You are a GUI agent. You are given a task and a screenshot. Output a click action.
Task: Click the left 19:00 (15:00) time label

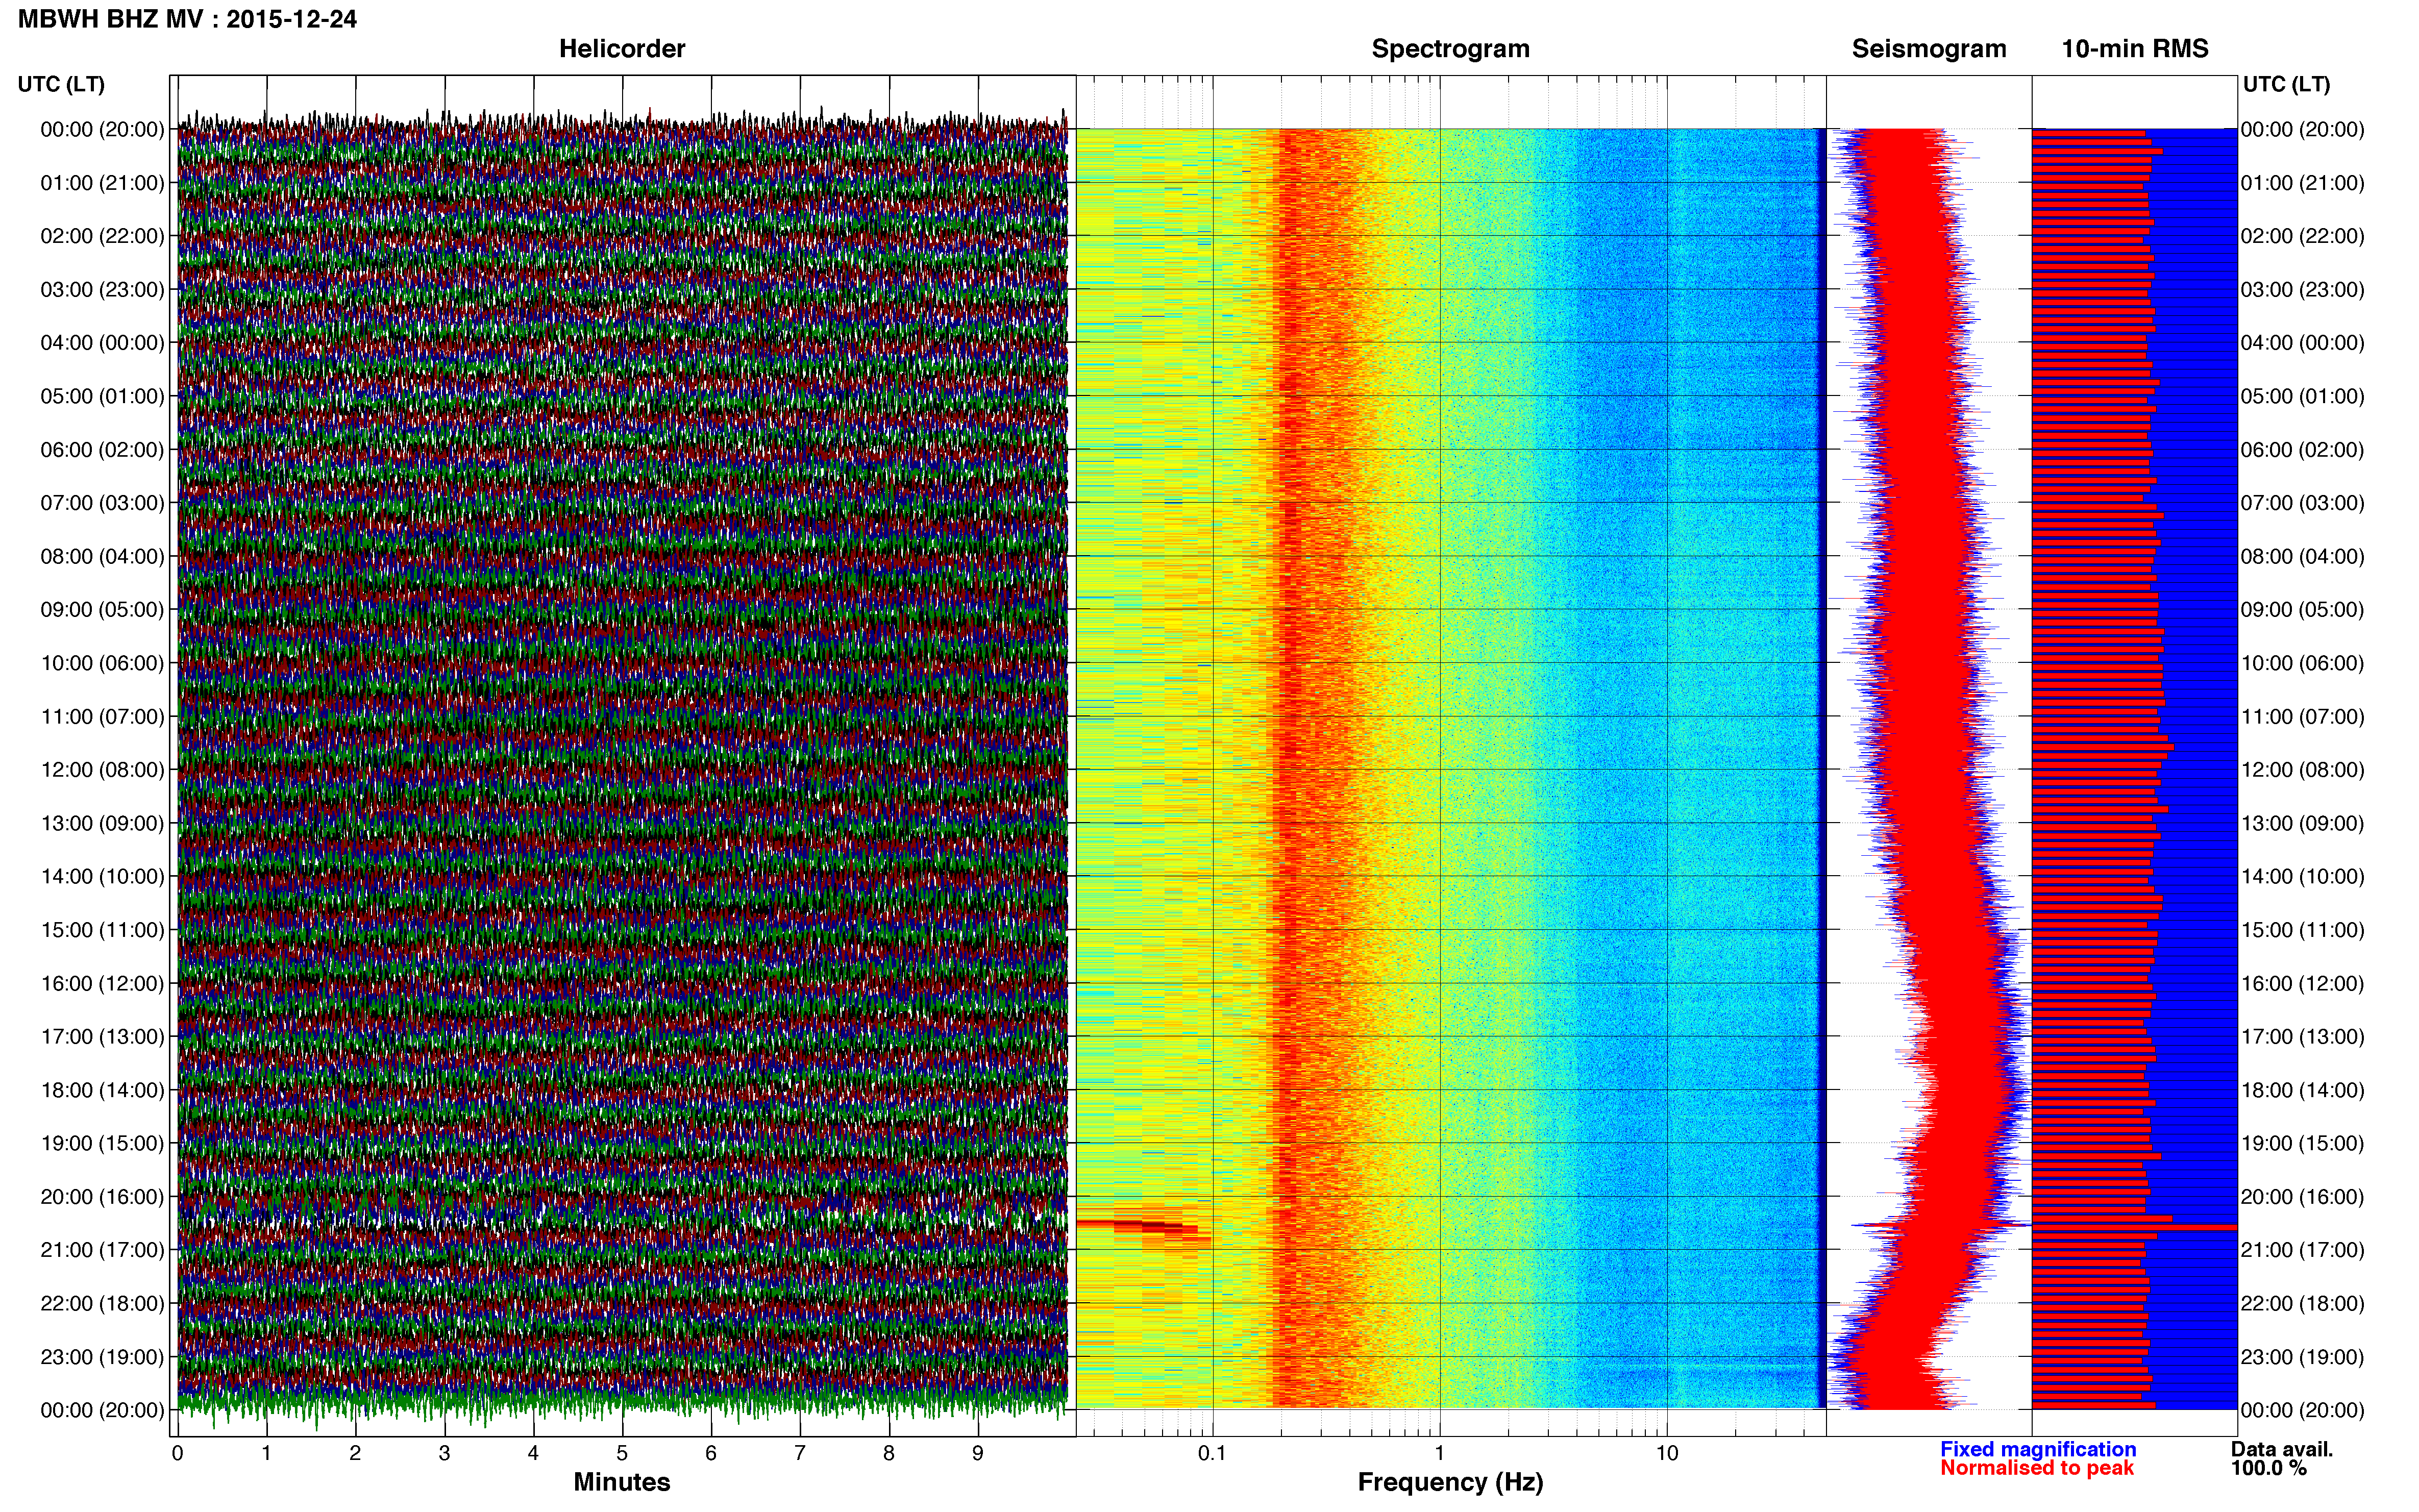tap(102, 1143)
